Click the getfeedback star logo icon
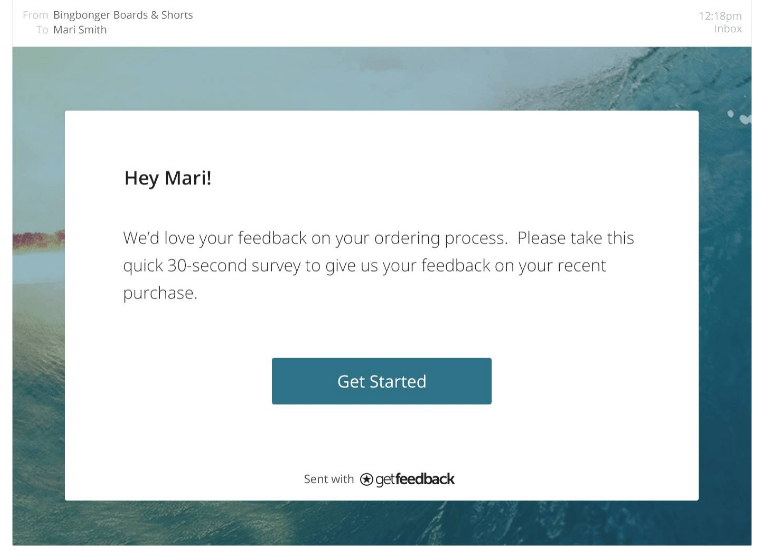 point(367,480)
